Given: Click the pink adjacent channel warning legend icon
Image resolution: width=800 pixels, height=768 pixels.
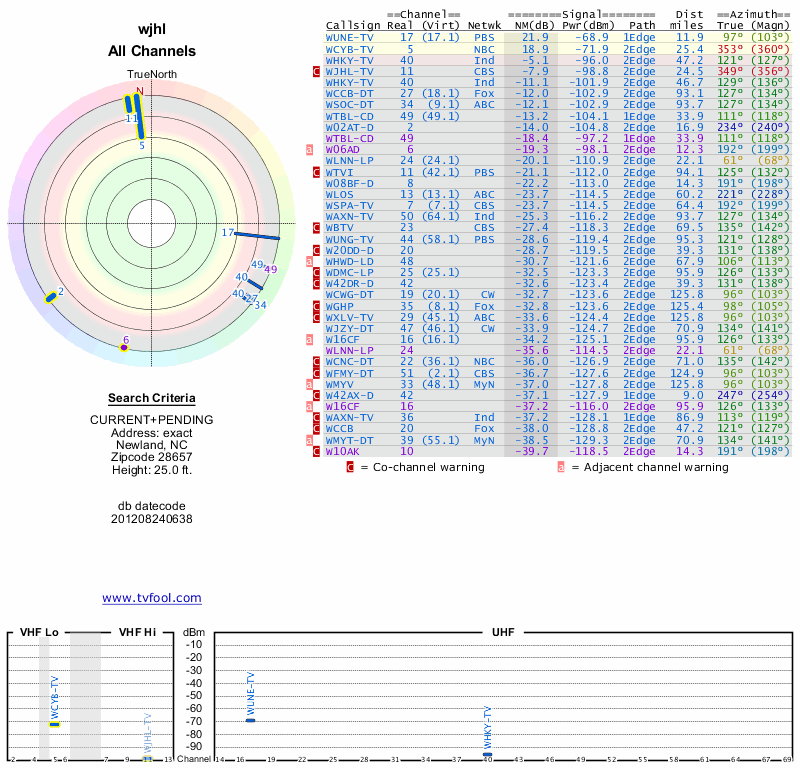Looking at the screenshot, I should point(562,467).
